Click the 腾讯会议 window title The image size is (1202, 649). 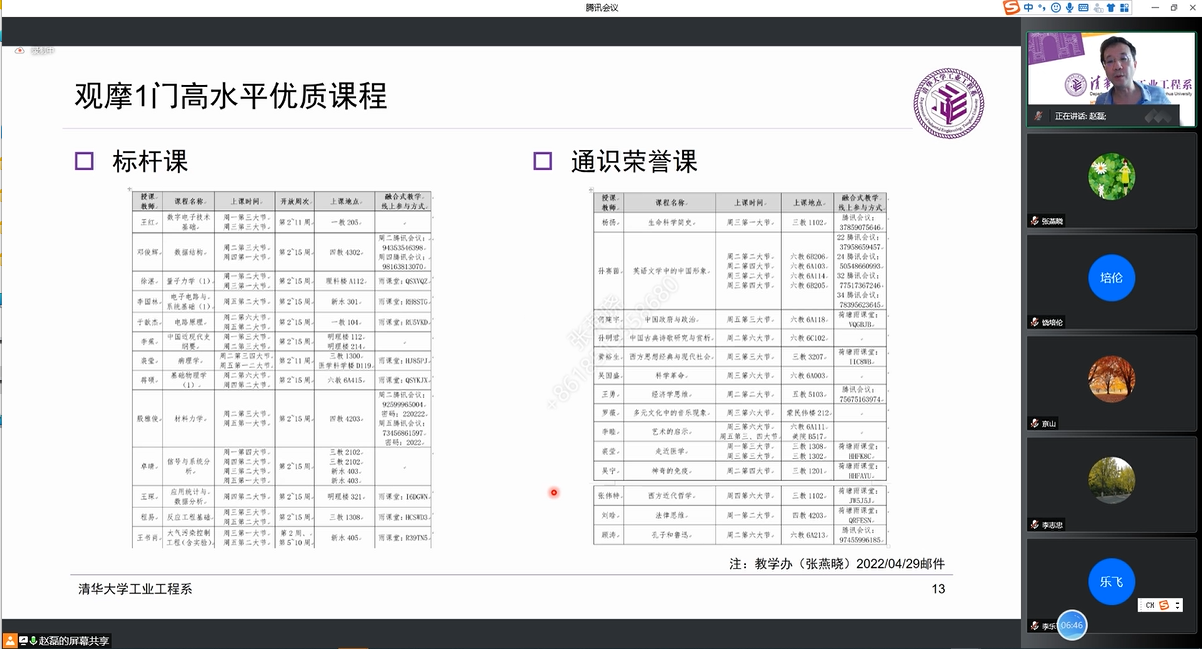pyautogui.click(x=601, y=8)
